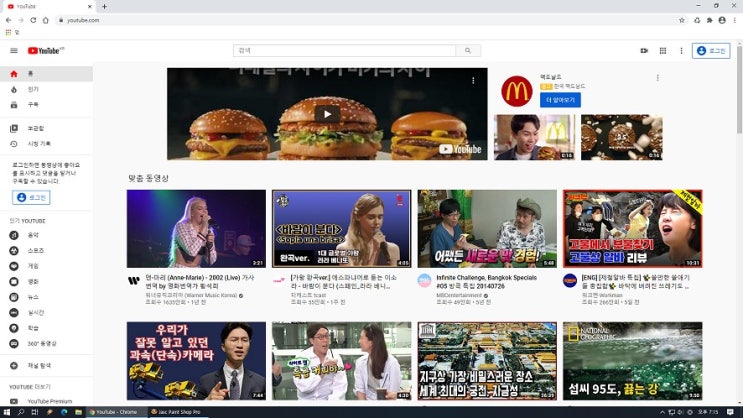Screen dimensions: 743x418
Task: Open the hamburger guide menu
Action: (x=14, y=51)
